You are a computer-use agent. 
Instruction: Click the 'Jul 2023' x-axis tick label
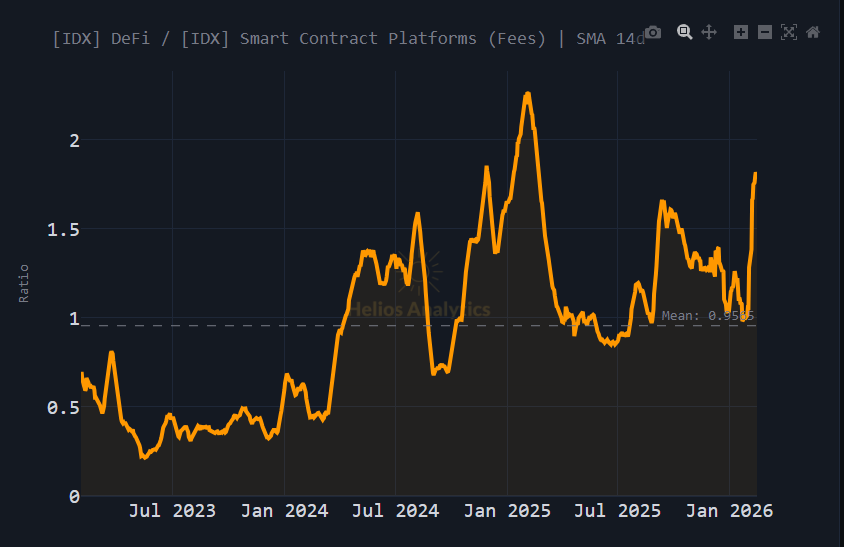pyautogui.click(x=172, y=511)
